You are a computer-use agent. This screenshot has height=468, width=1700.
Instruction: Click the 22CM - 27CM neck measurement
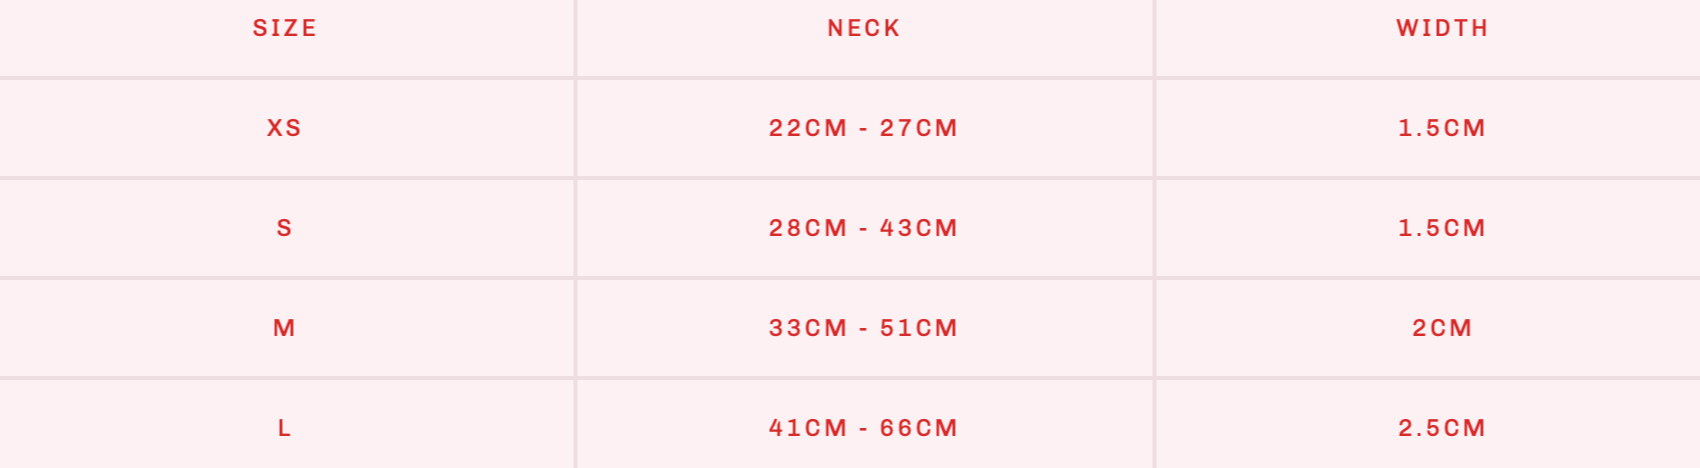[864, 128]
